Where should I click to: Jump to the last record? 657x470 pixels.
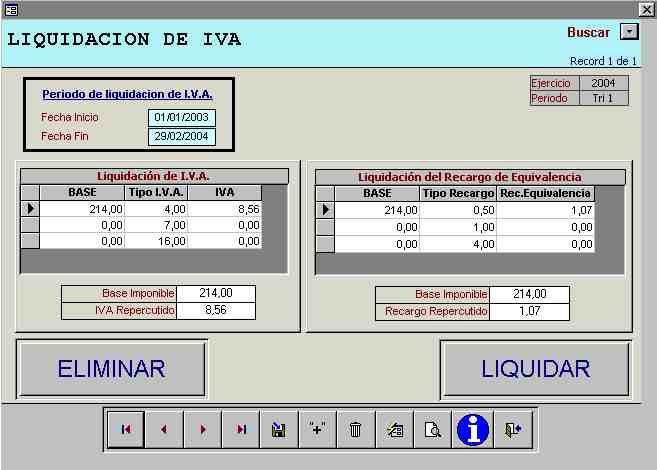point(241,429)
